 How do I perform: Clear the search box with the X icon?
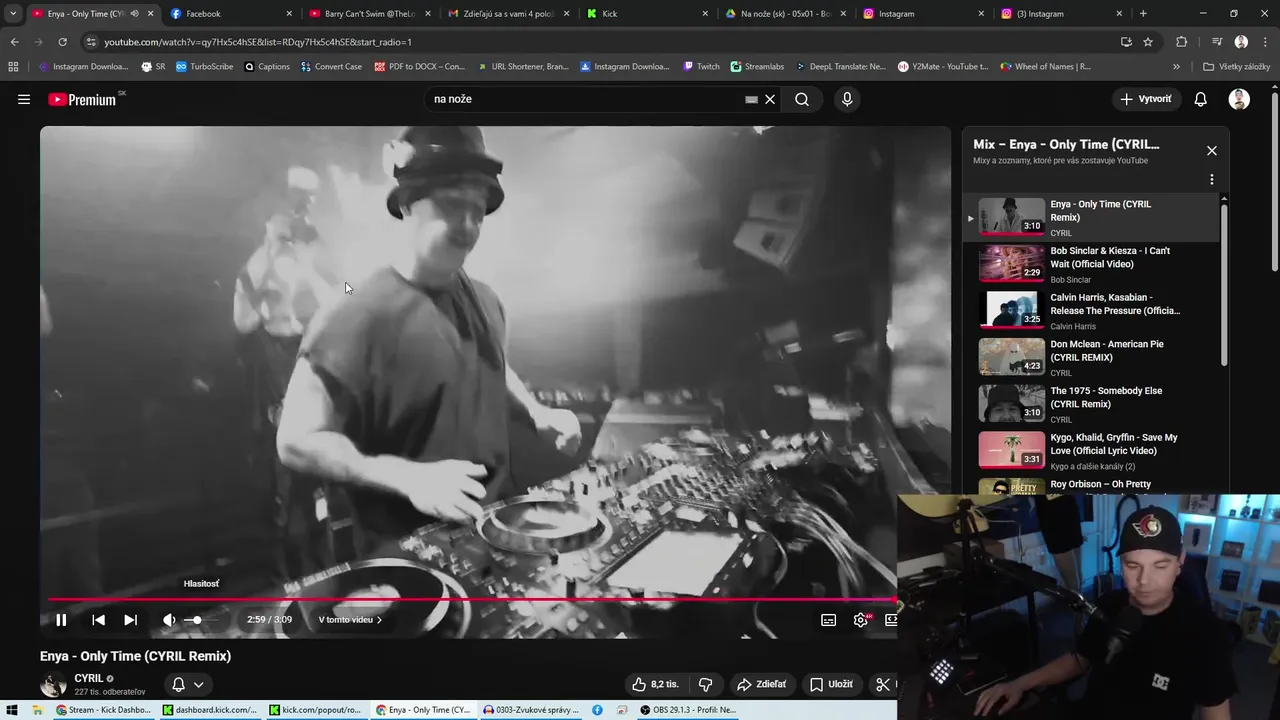coord(770,99)
